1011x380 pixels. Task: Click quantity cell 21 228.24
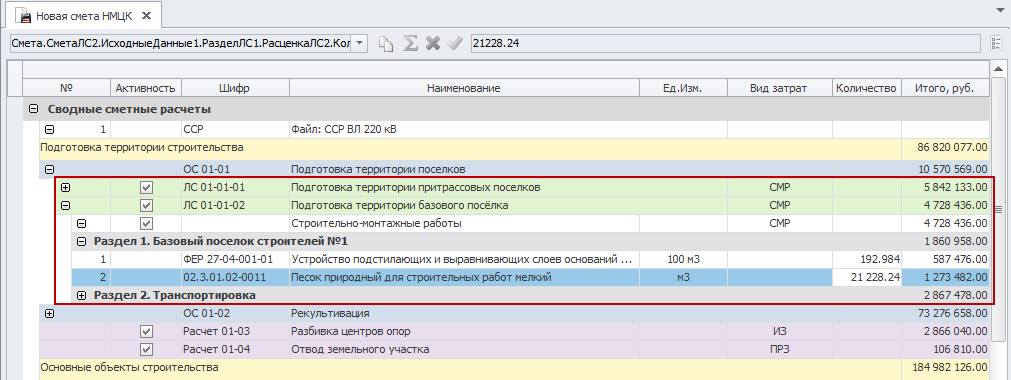click(x=867, y=278)
